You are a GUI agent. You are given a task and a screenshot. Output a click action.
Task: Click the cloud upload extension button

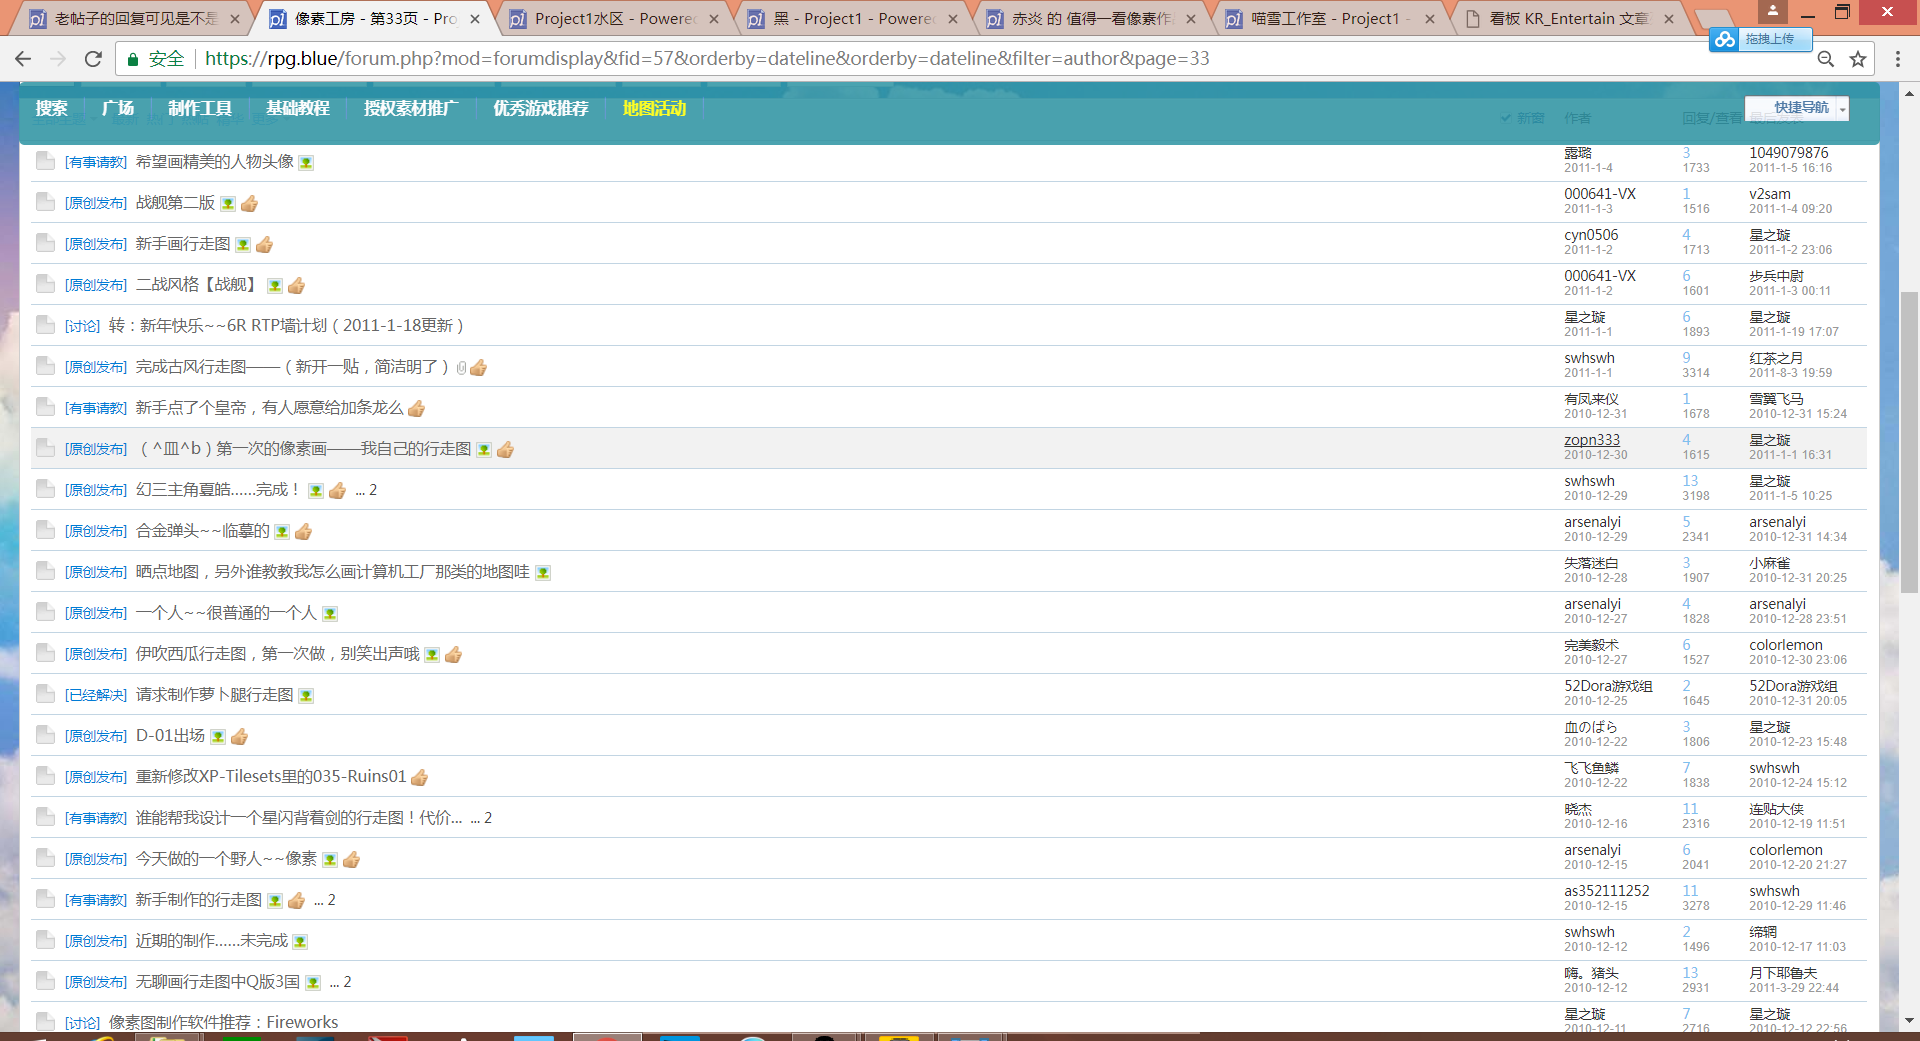(1758, 39)
